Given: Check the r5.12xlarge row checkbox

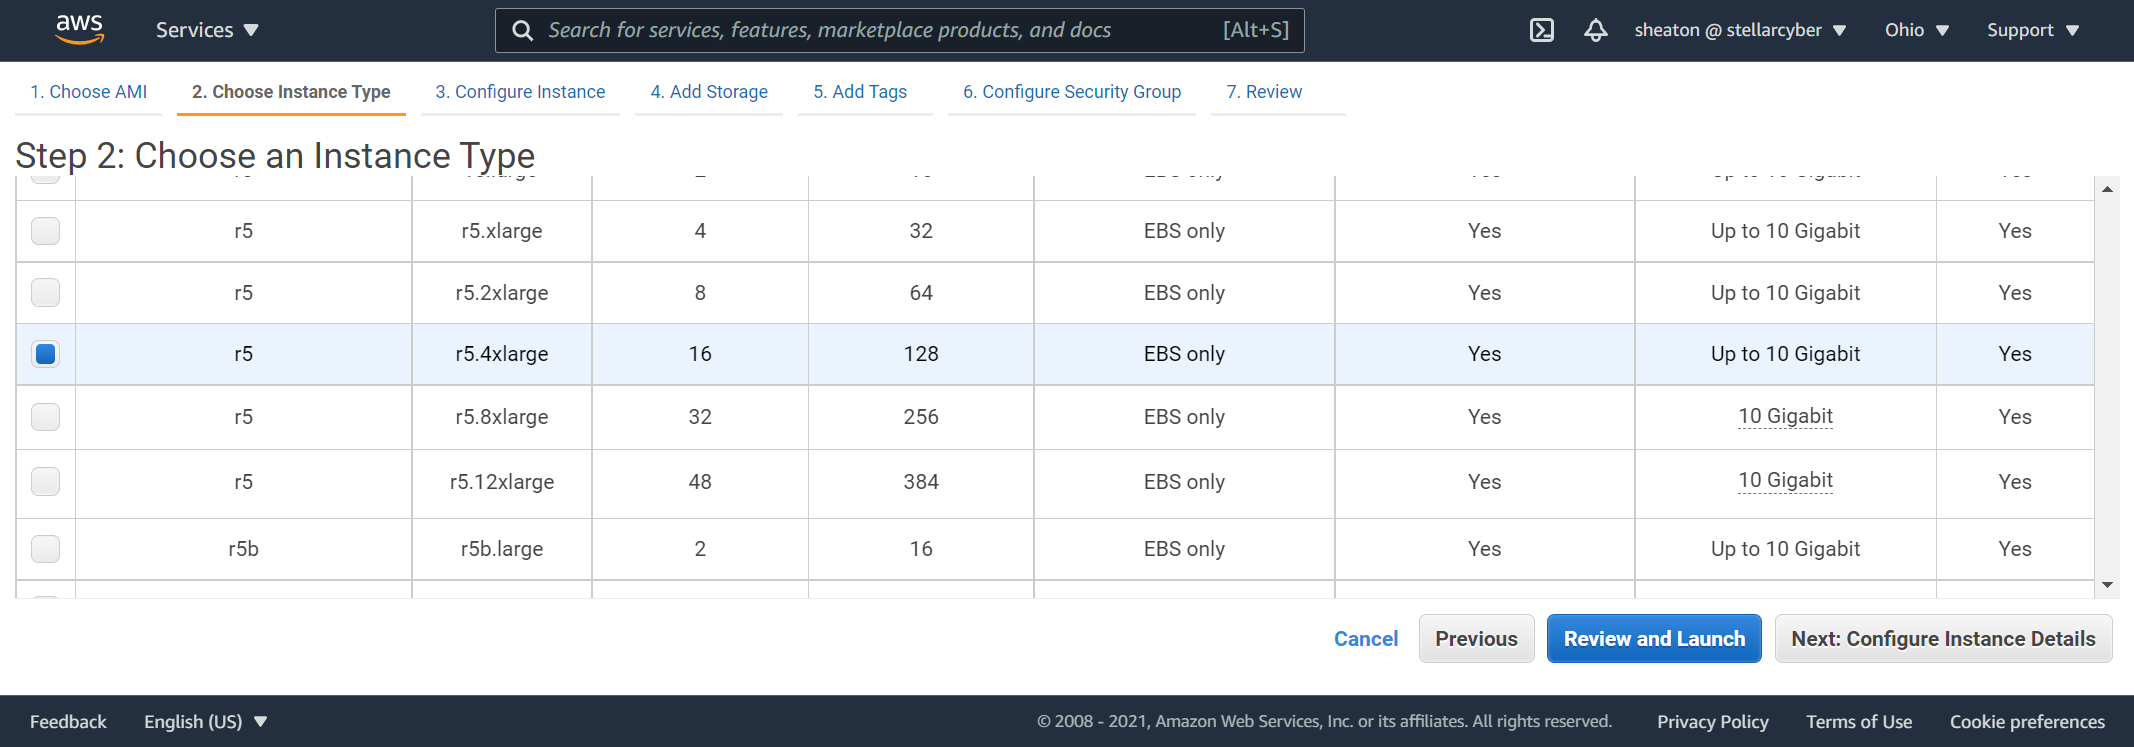Looking at the screenshot, I should pos(46,482).
